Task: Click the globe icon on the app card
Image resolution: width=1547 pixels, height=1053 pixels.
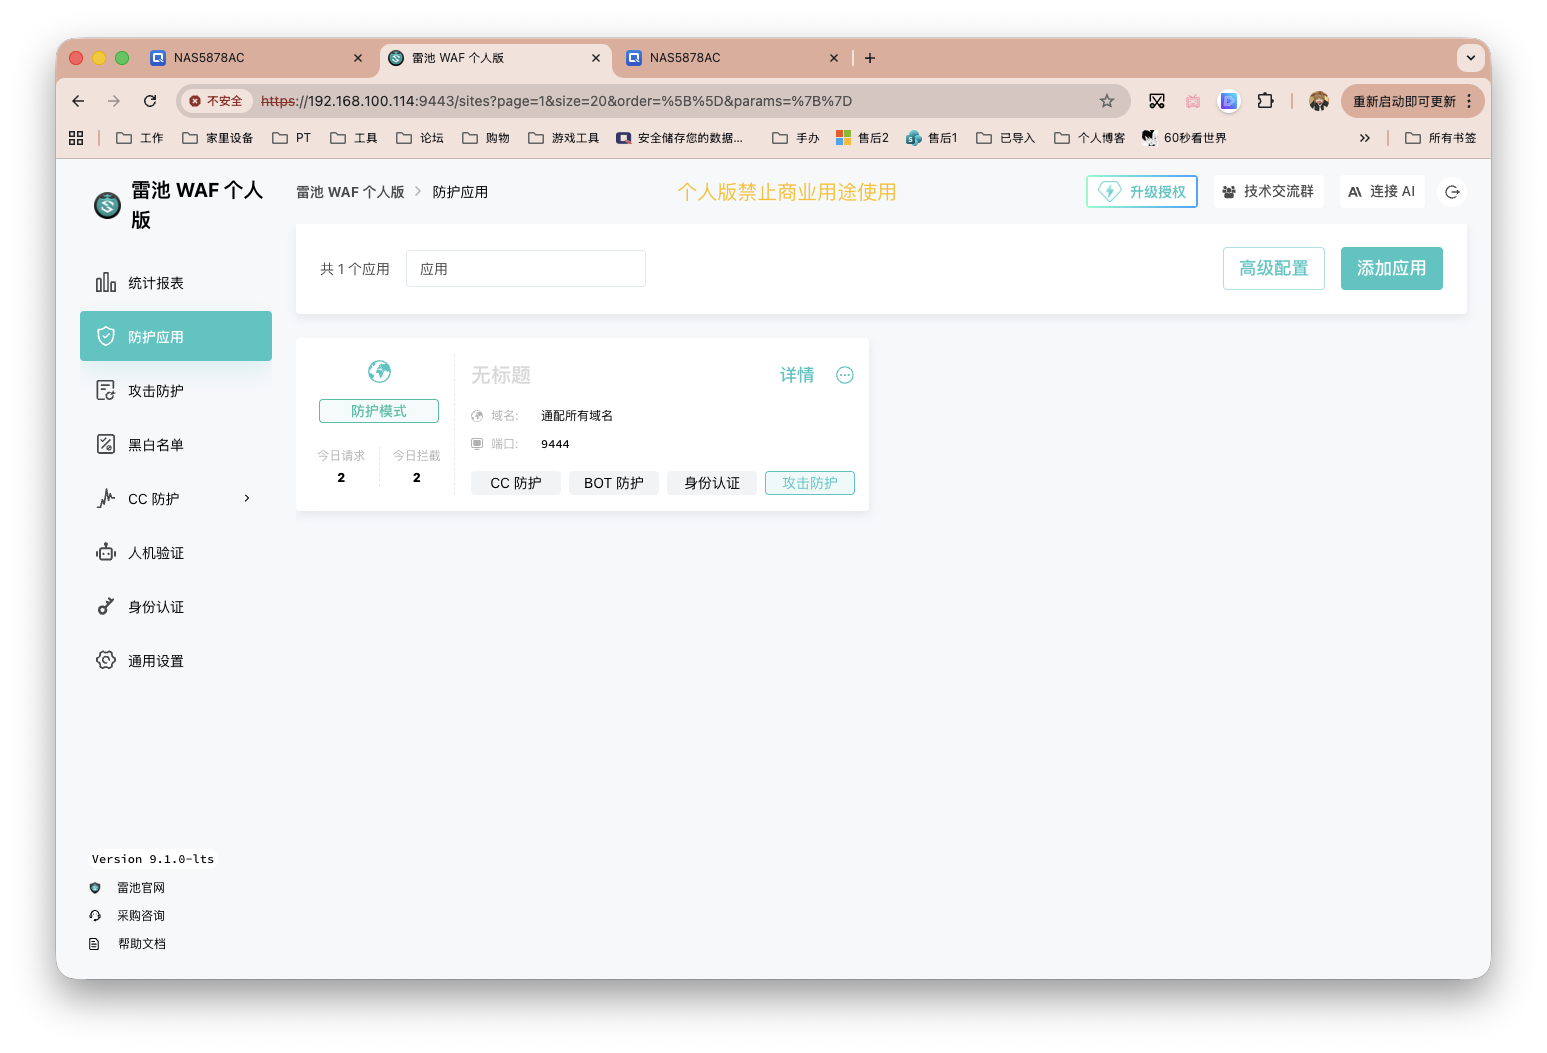Action: 378,370
